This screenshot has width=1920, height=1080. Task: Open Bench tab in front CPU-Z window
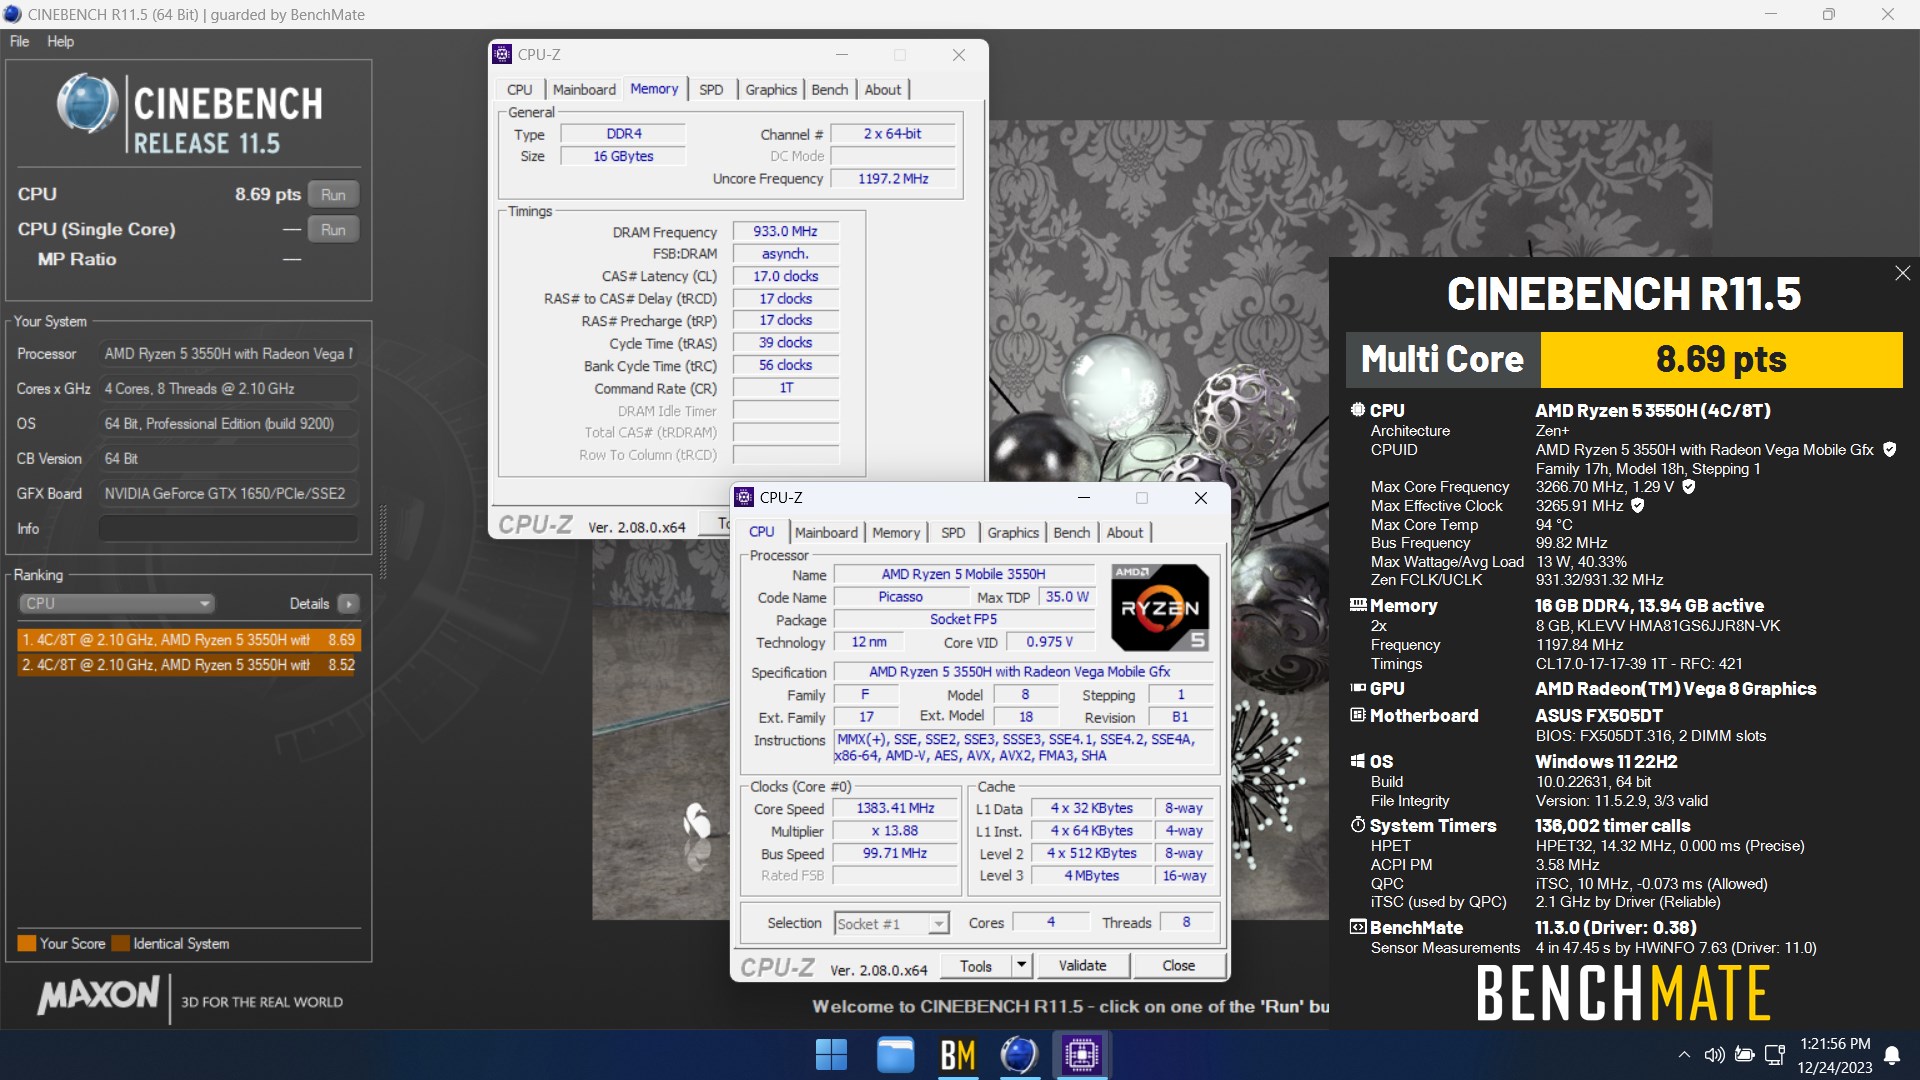tap(1072, 533)
